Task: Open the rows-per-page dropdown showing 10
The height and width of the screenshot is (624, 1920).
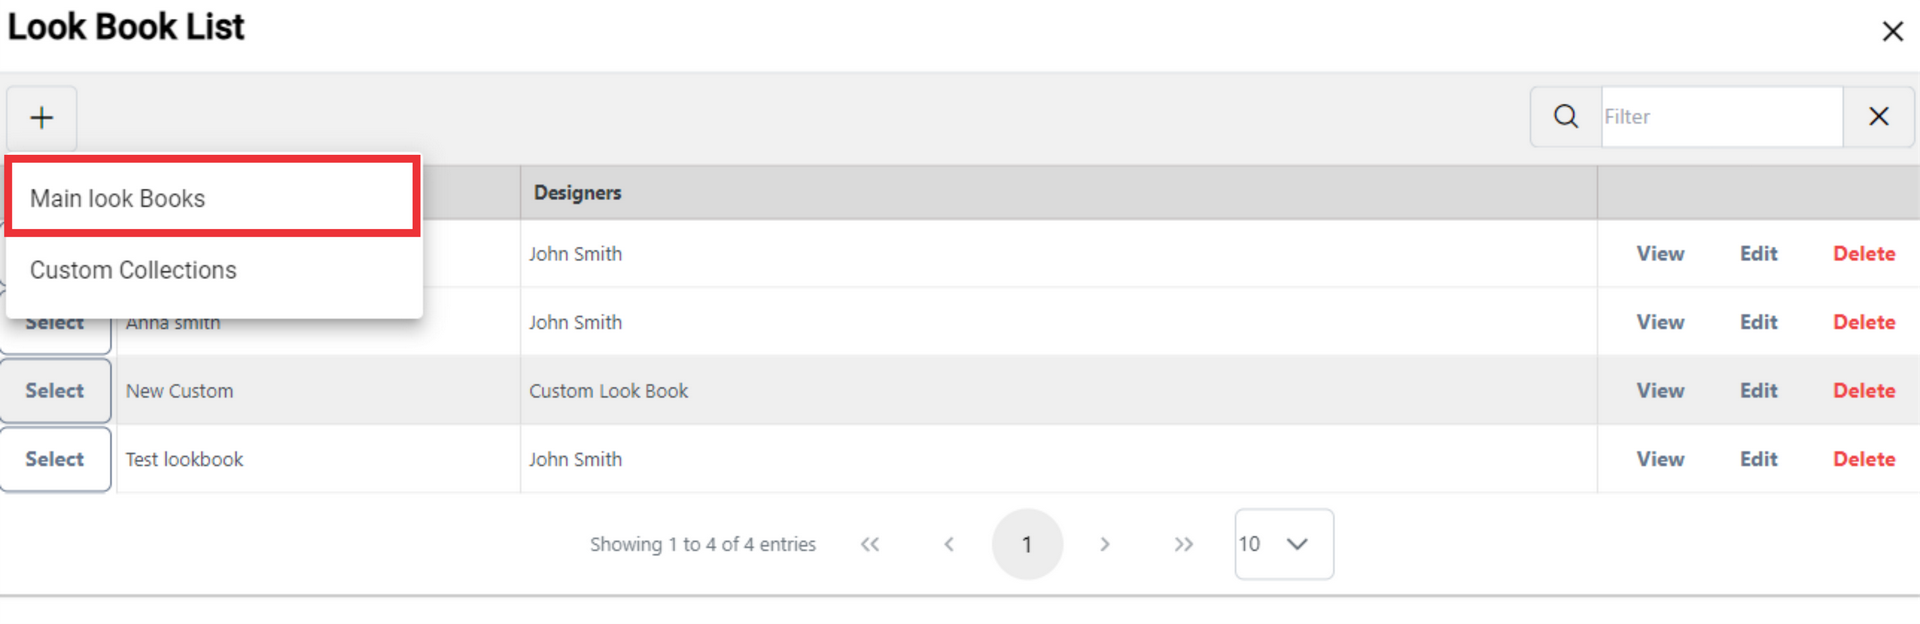Action: point(1284,544)
